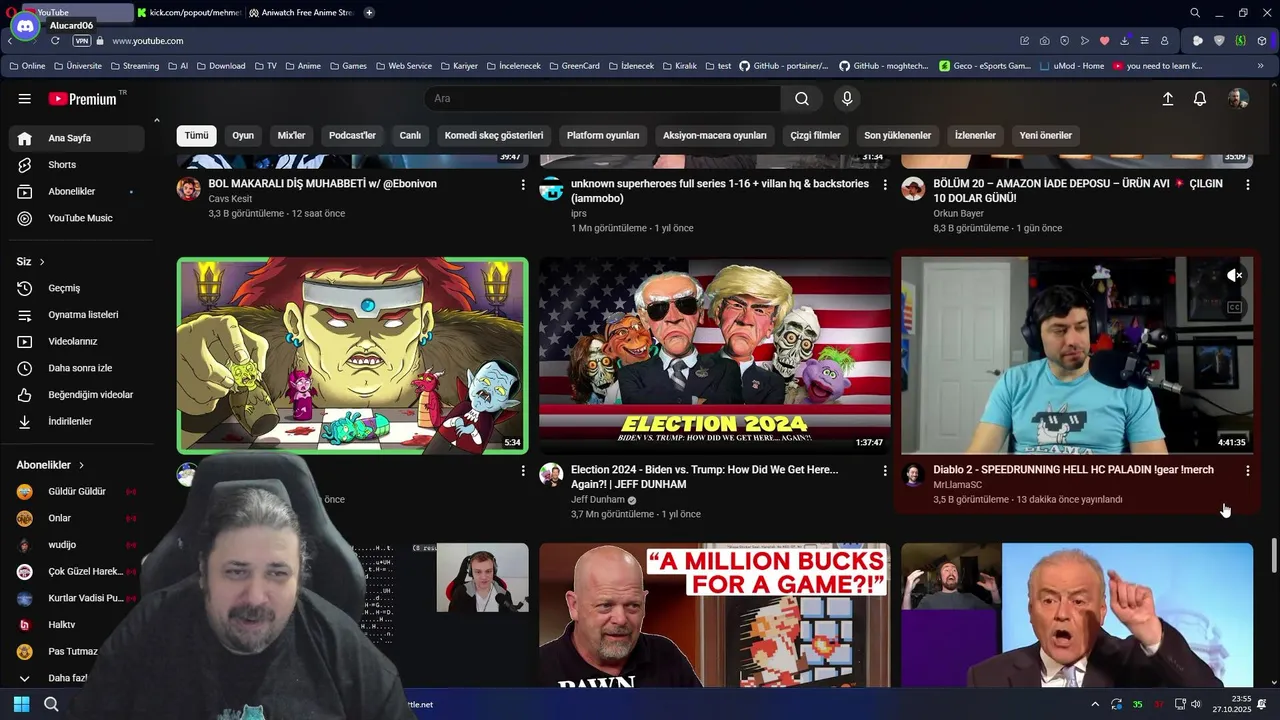Open the GitHub - portainer bookmark
This screenshot has height=720, width=1280.
click(783, 66)
